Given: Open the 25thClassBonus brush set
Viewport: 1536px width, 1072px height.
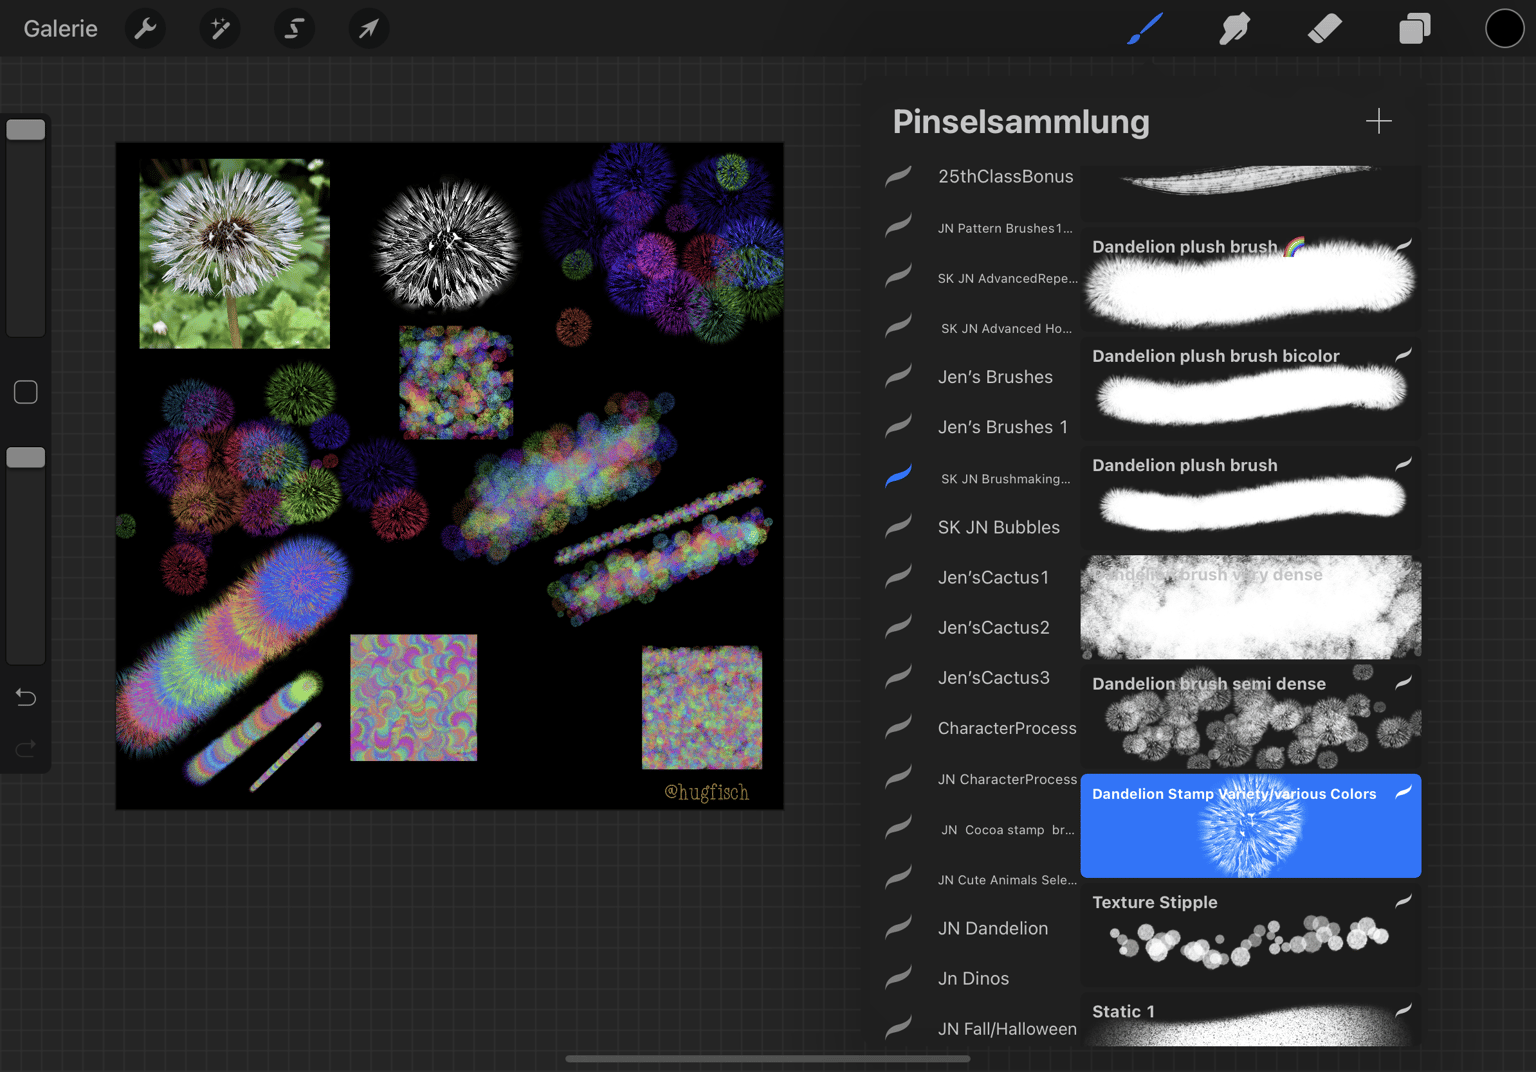Looking at the screenshot, I should (x=980, y=176).
